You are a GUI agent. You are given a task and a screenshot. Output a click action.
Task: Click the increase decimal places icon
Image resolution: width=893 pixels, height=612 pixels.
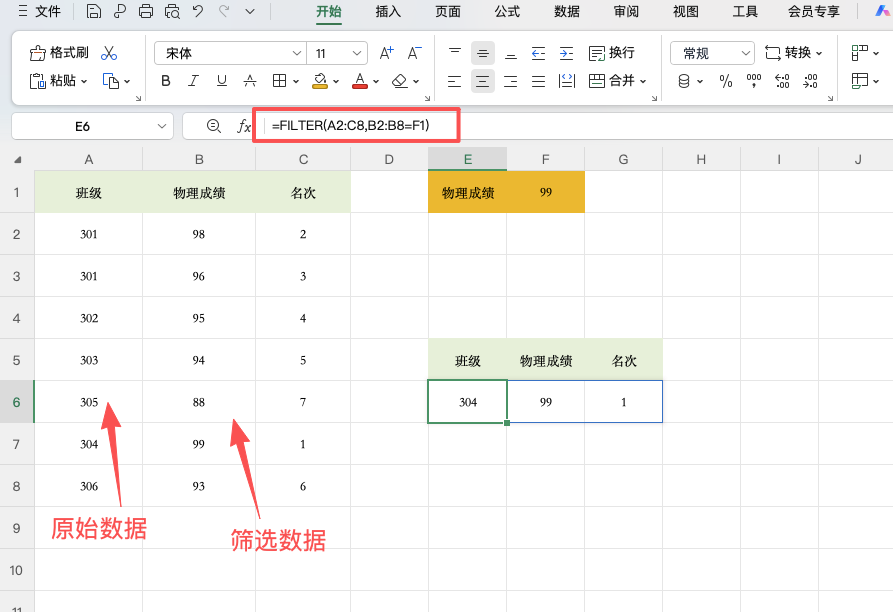782,81
